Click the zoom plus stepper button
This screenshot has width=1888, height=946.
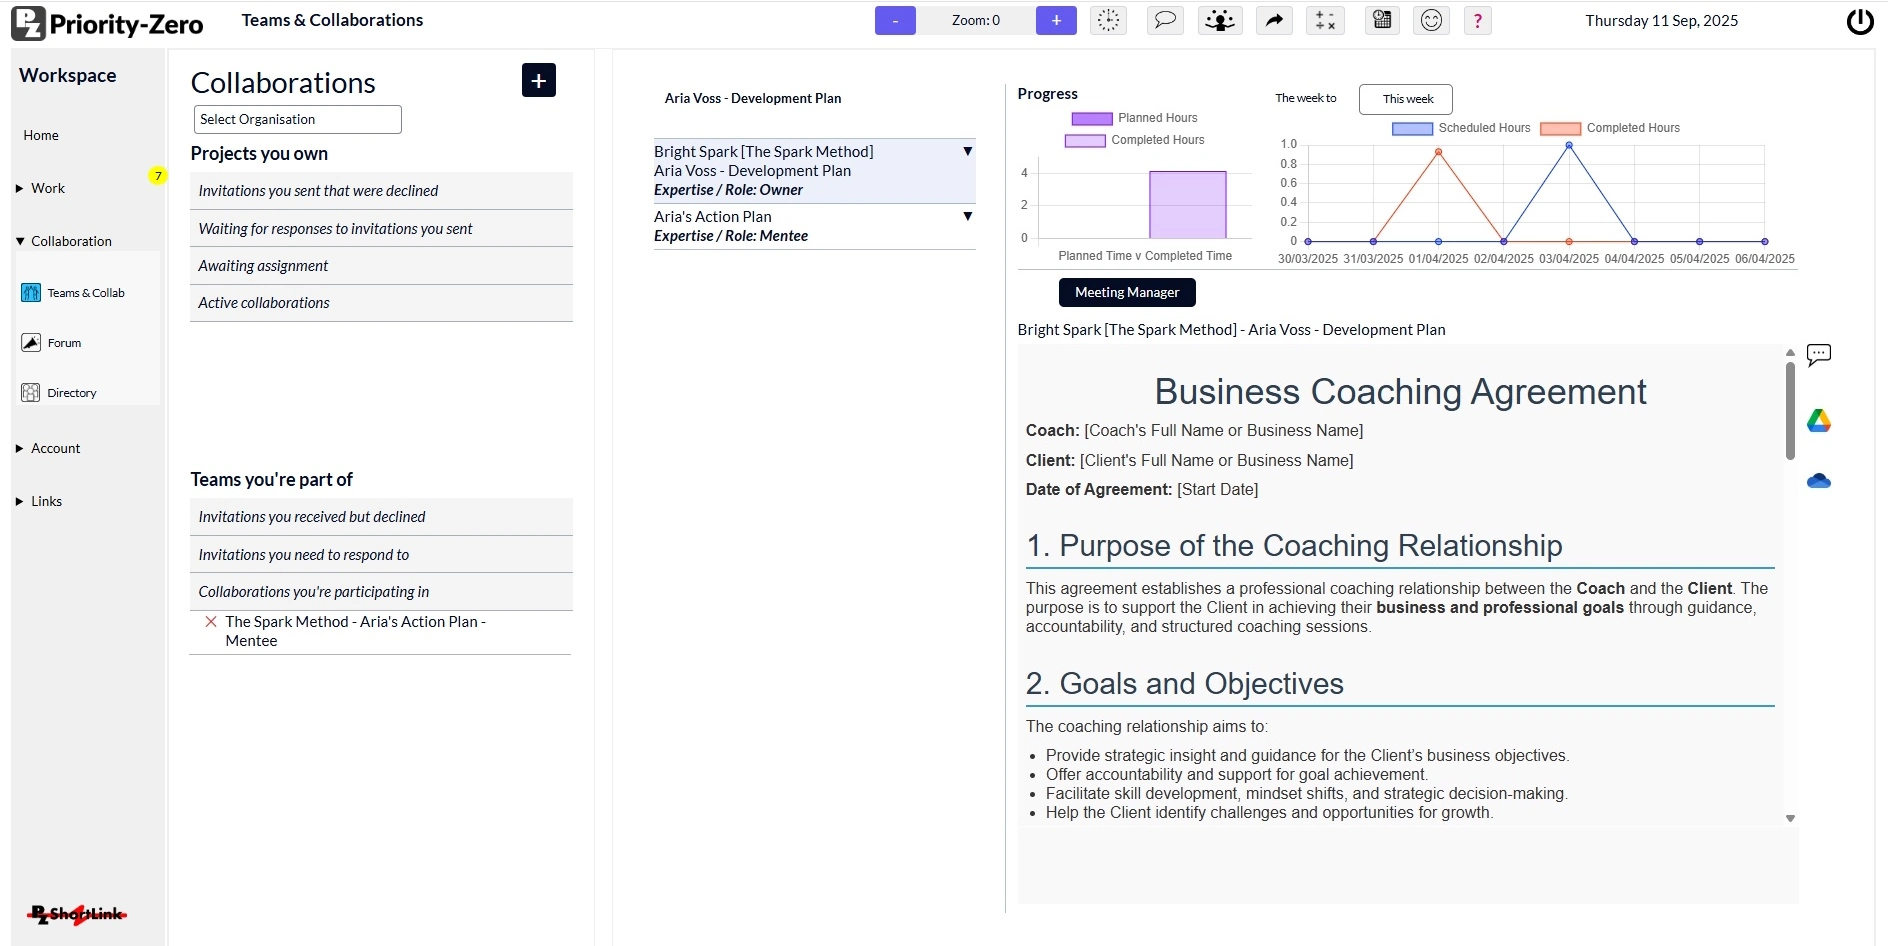(x=1056, y=20)
